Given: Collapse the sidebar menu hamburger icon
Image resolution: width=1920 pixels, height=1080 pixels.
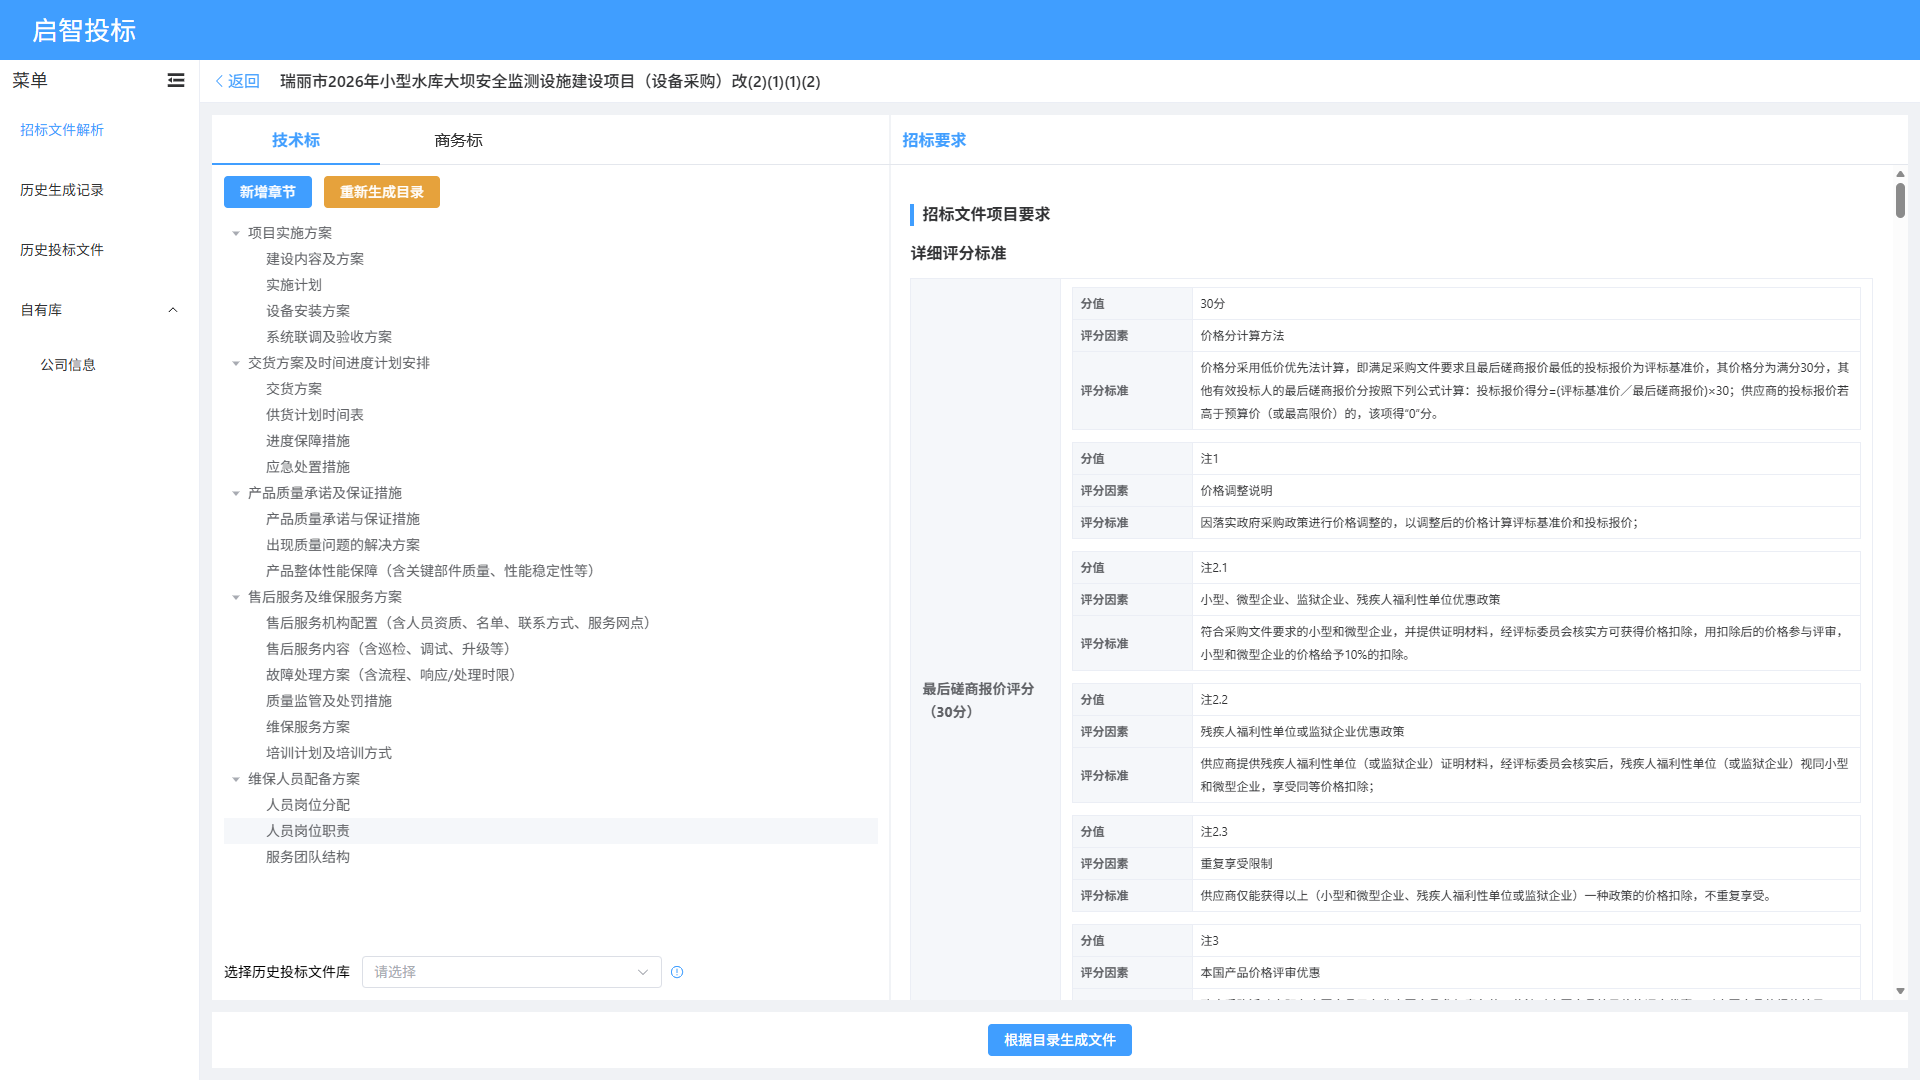Looking at the screenshot, I should point(176,80).
